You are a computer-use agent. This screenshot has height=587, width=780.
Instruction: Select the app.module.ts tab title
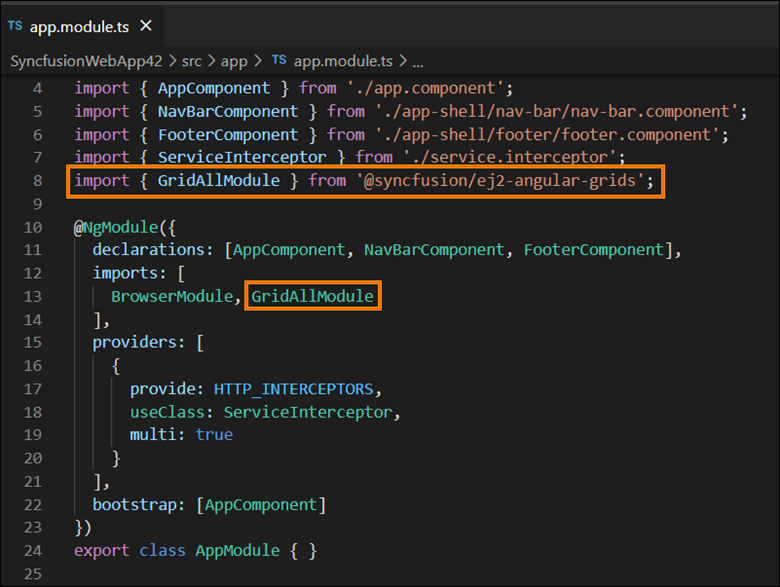tap(82, 24)
